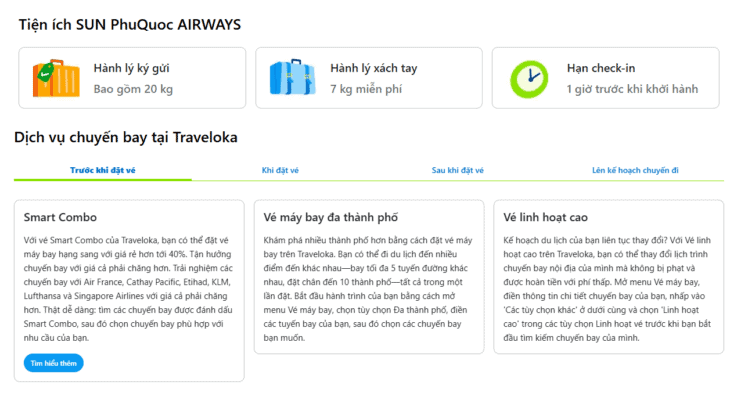Select the 'Sau khi đặt vé' tab

pos(458,170)
